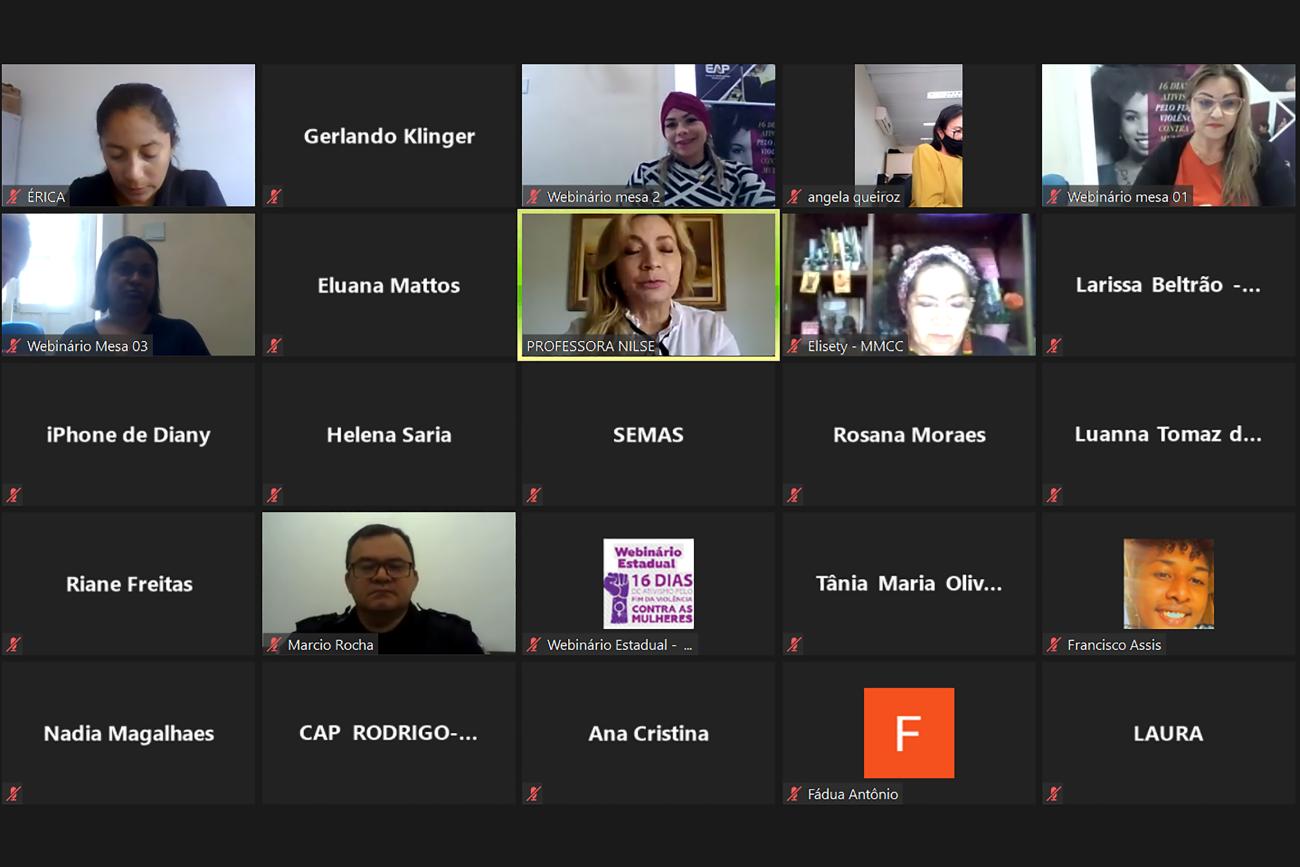Click the SEMAS participant name tile
The image size is (1300, 867).
click(x=648, y=434)
